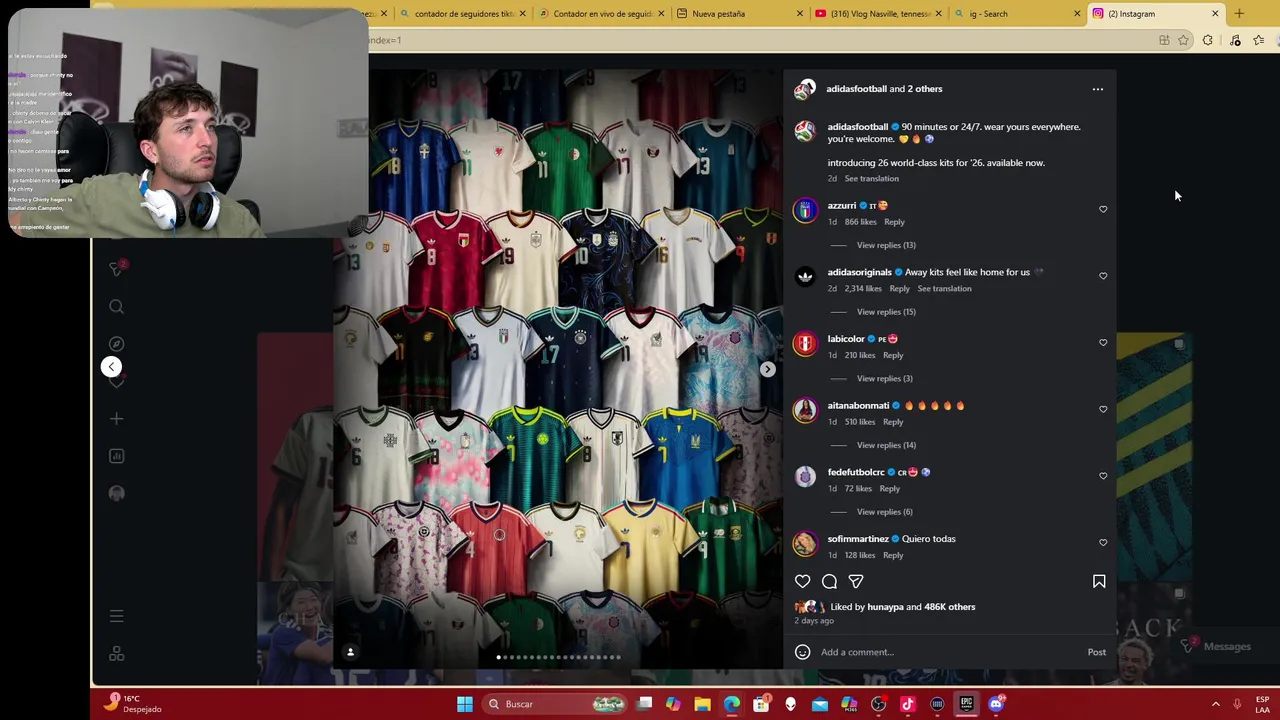Image resolution: width=1280 pixels, height=720 pixels.
Task: Expand View replies (6) under fedefutbolcrc
Action: coord(884,512)
